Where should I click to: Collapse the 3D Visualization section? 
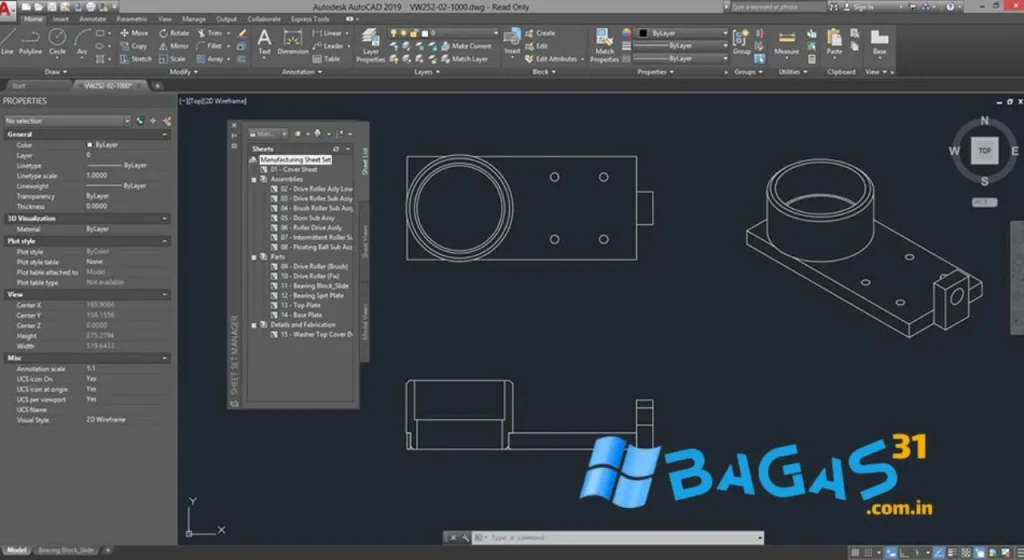[x=165, y=219]
